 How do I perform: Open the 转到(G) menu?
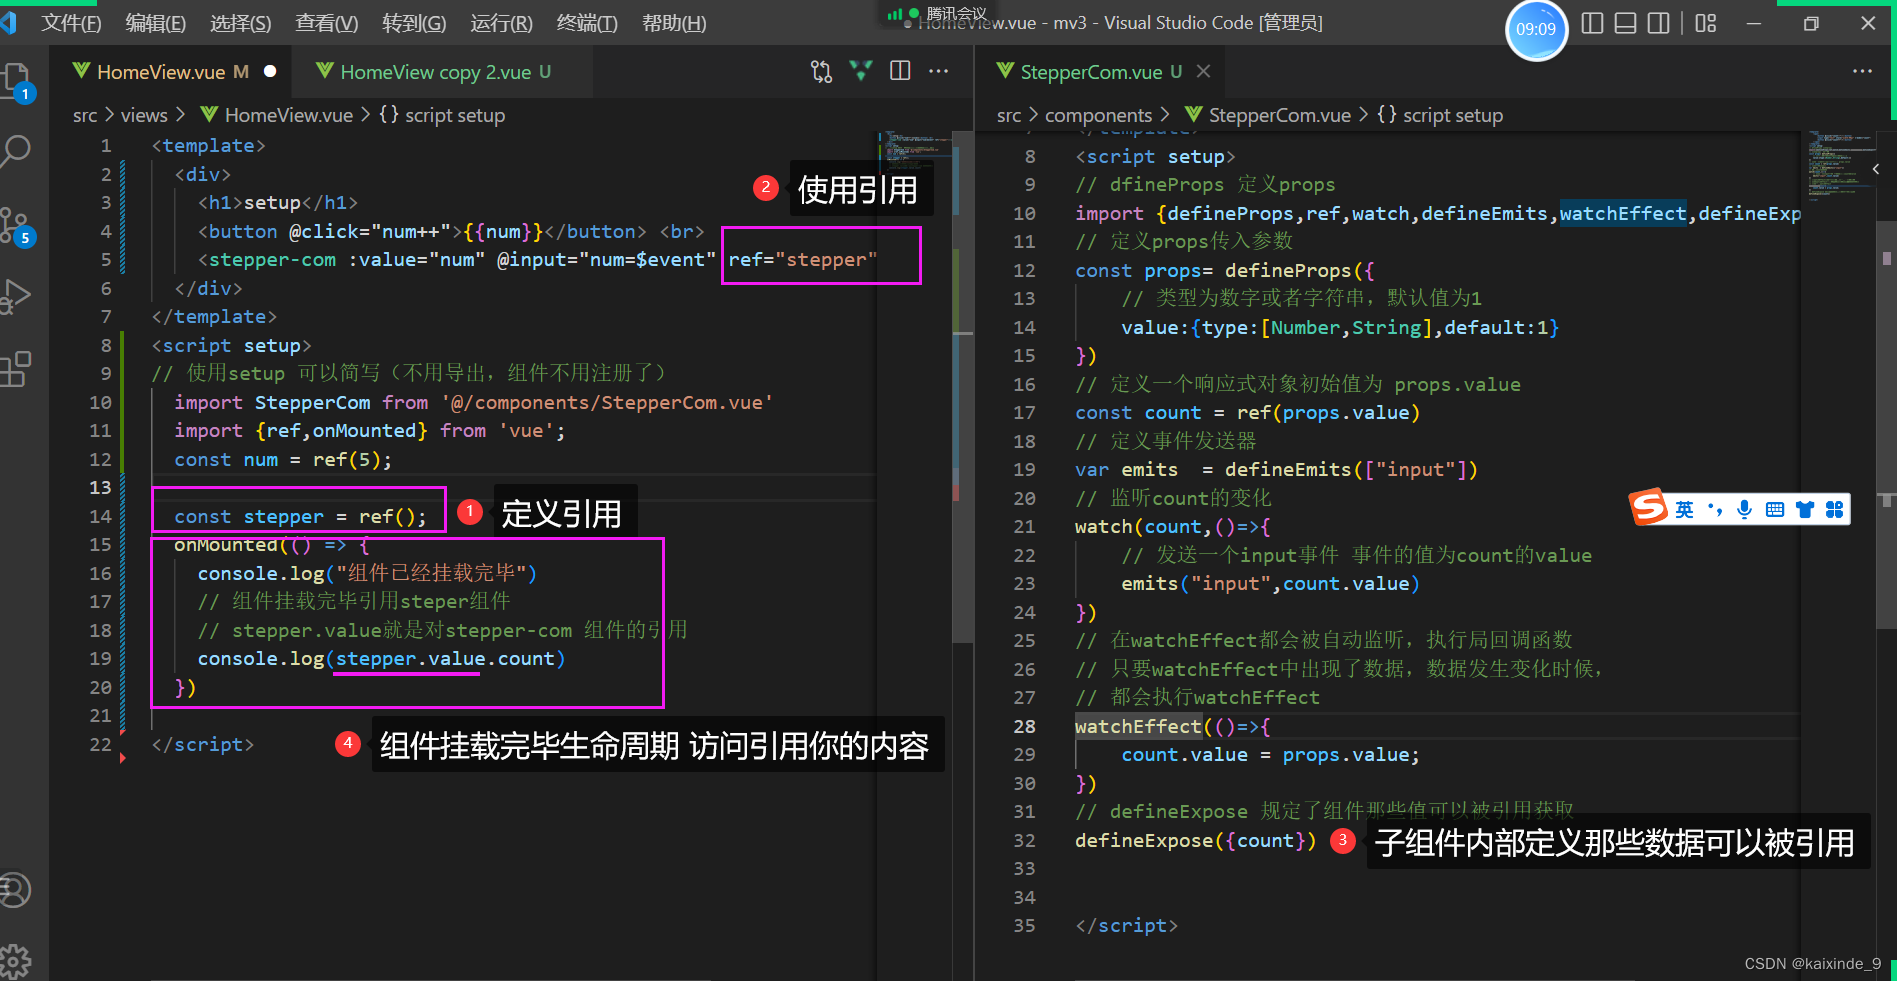414,23
